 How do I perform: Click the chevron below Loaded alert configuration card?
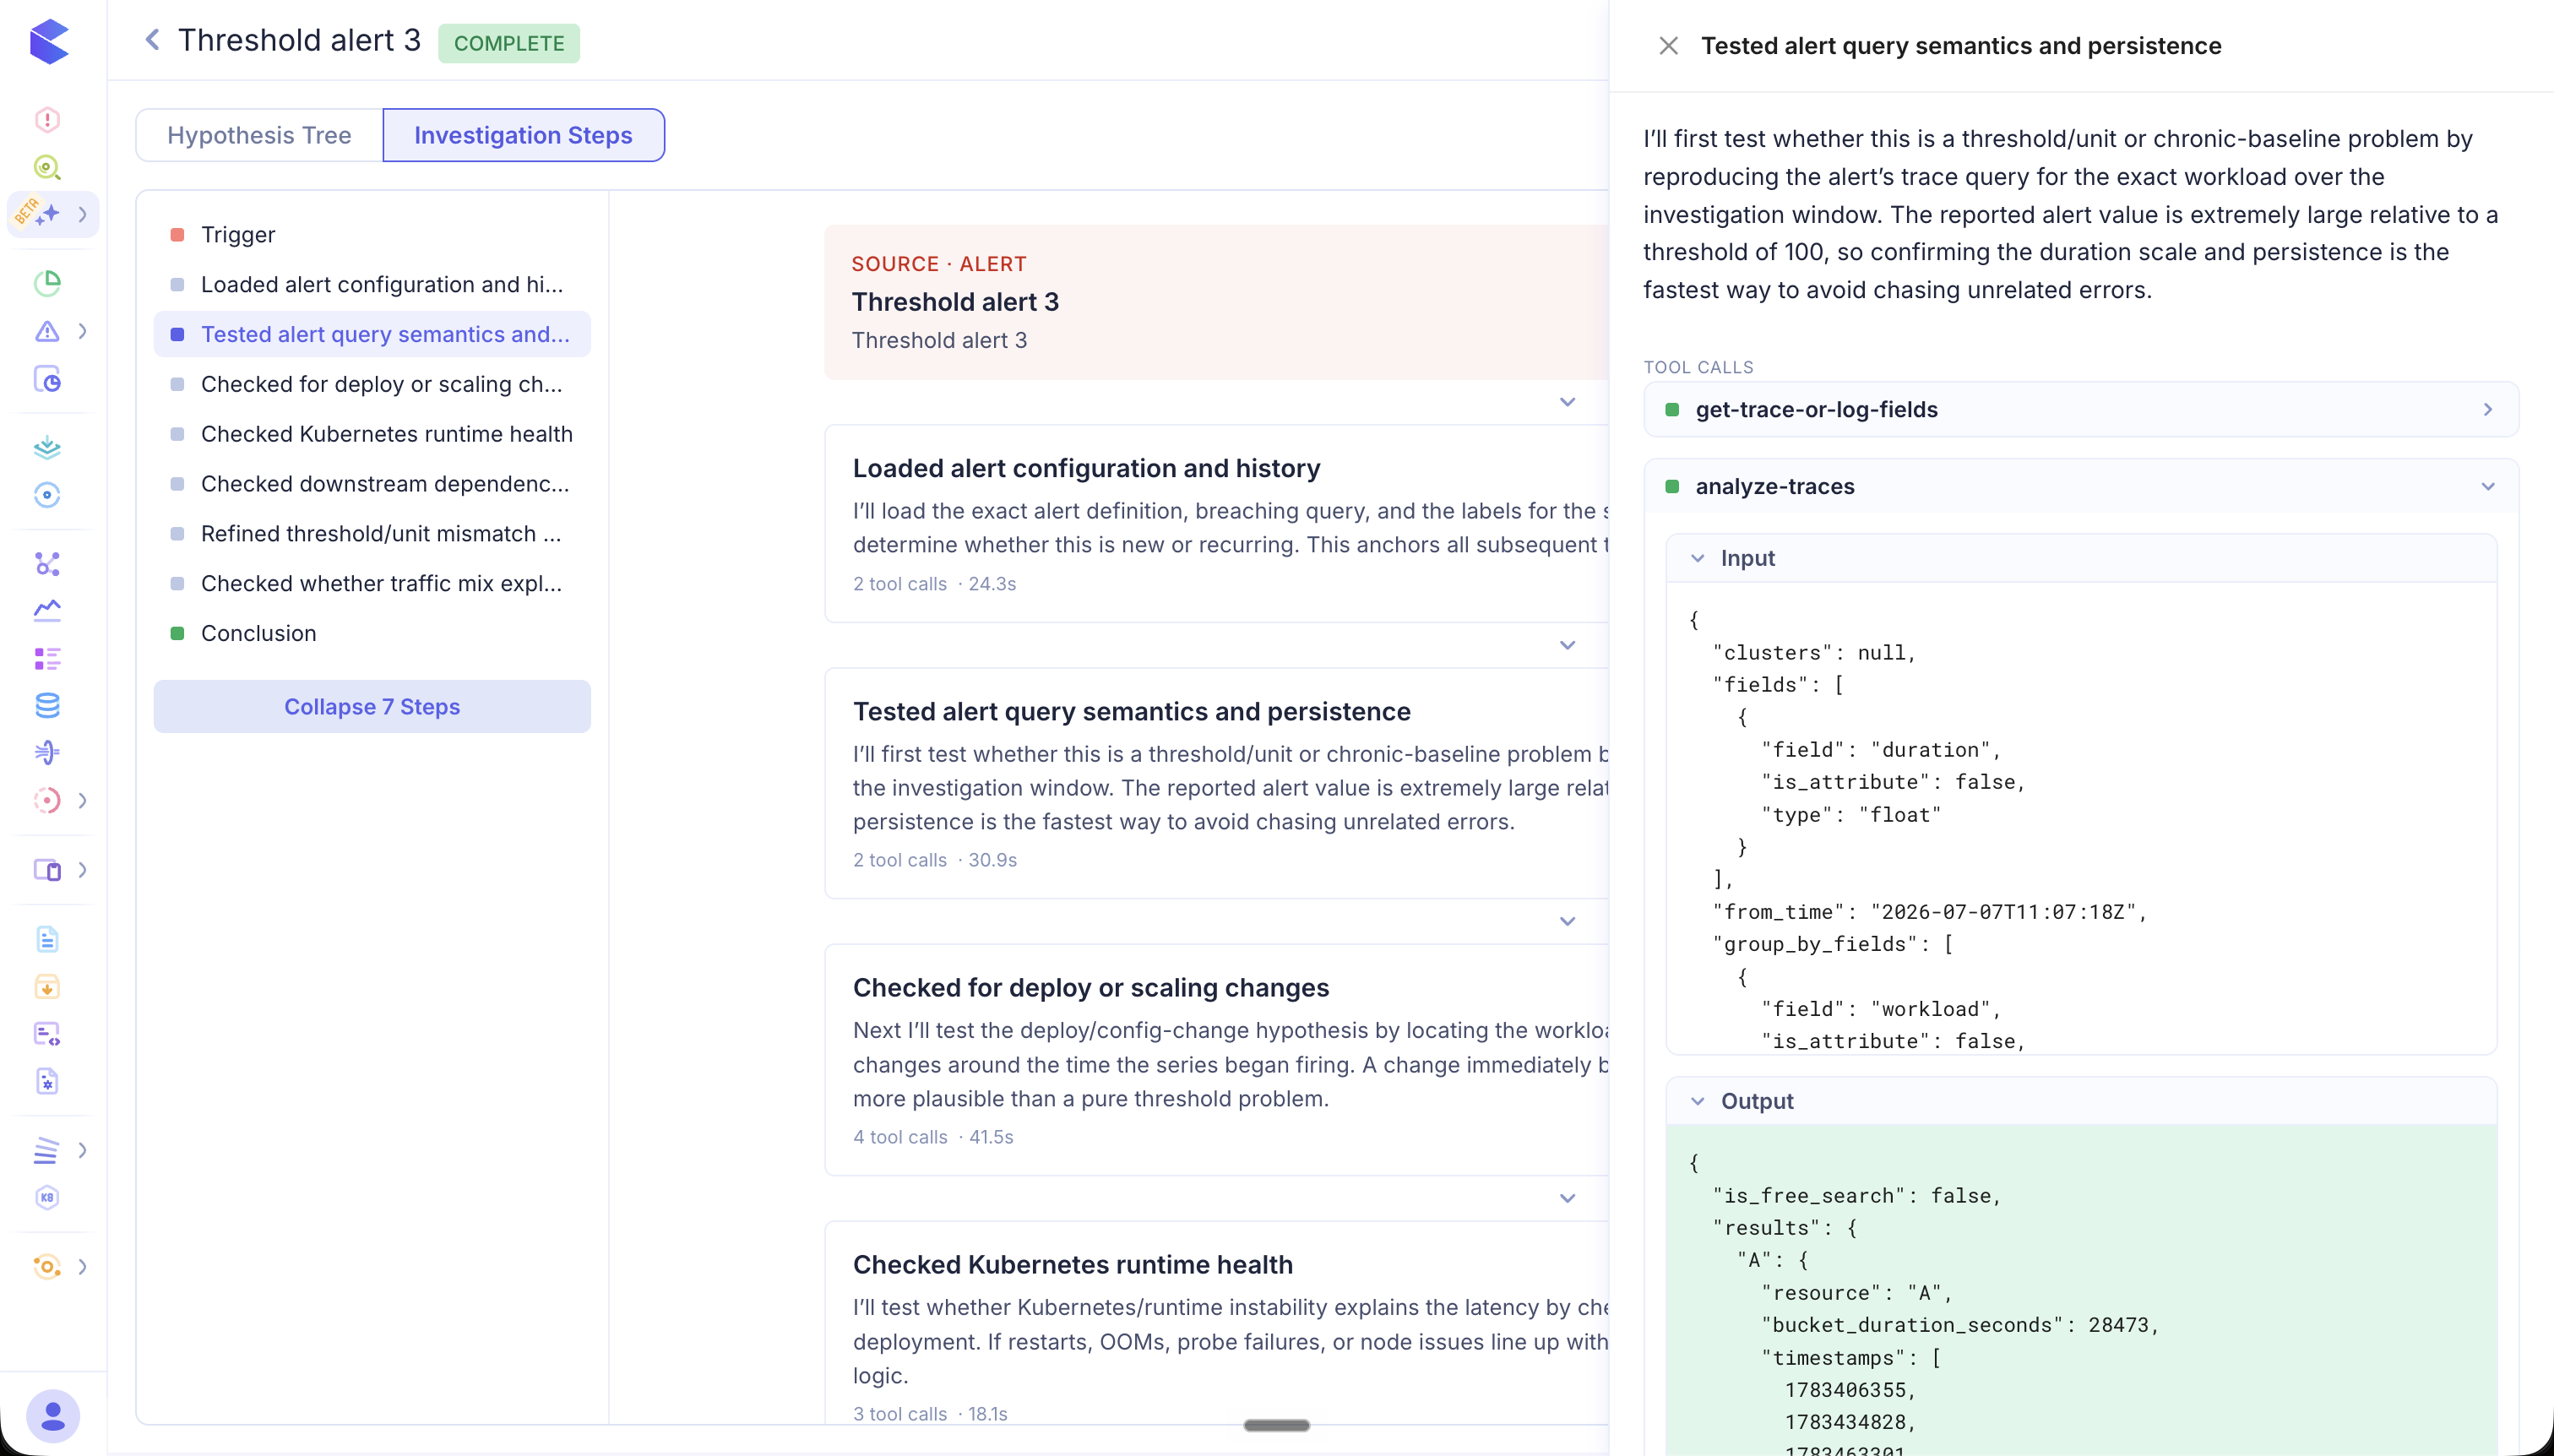coord(1567,645)
